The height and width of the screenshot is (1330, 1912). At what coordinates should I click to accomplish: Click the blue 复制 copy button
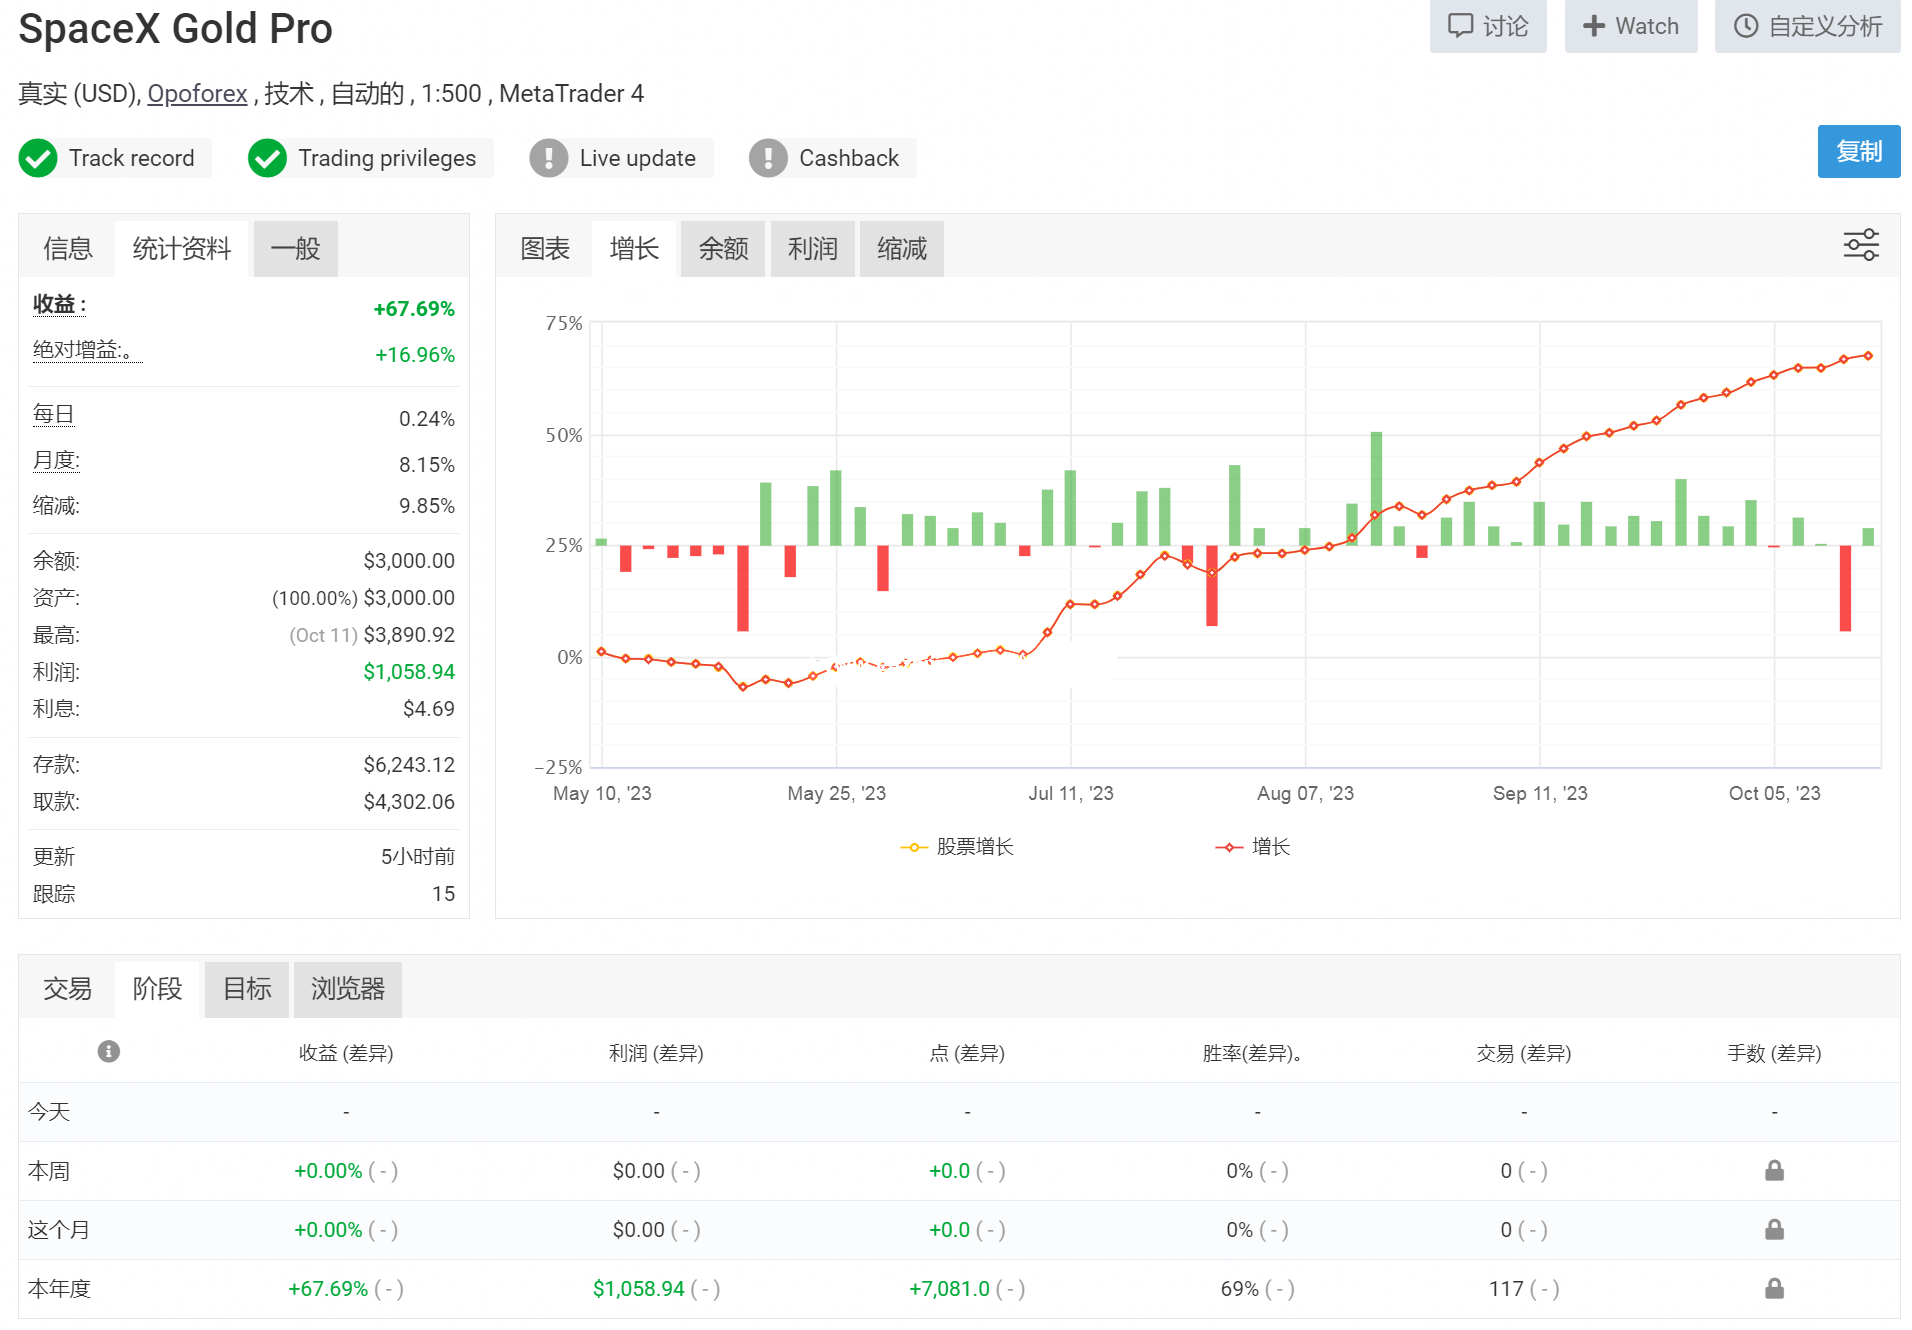pyautogui.click(x=1858, y=151)
